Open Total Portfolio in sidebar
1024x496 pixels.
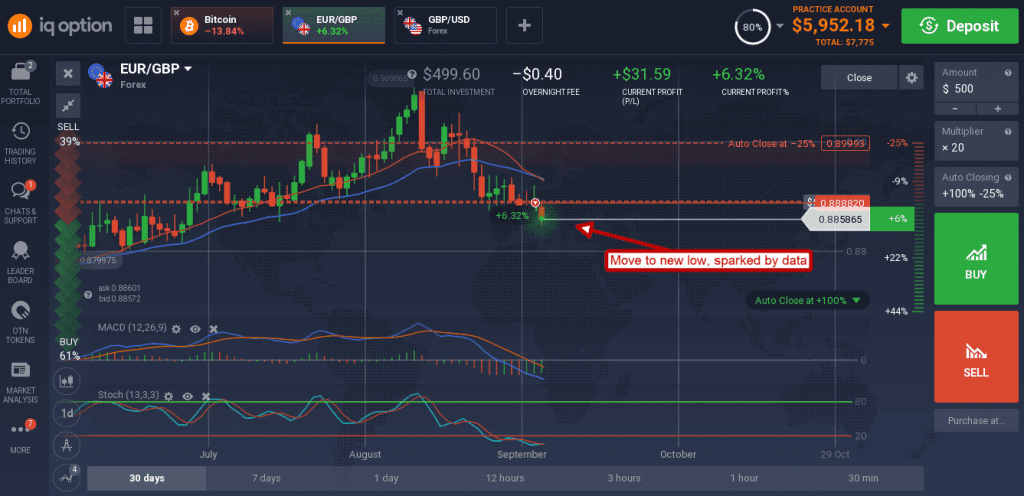(21, 83)
